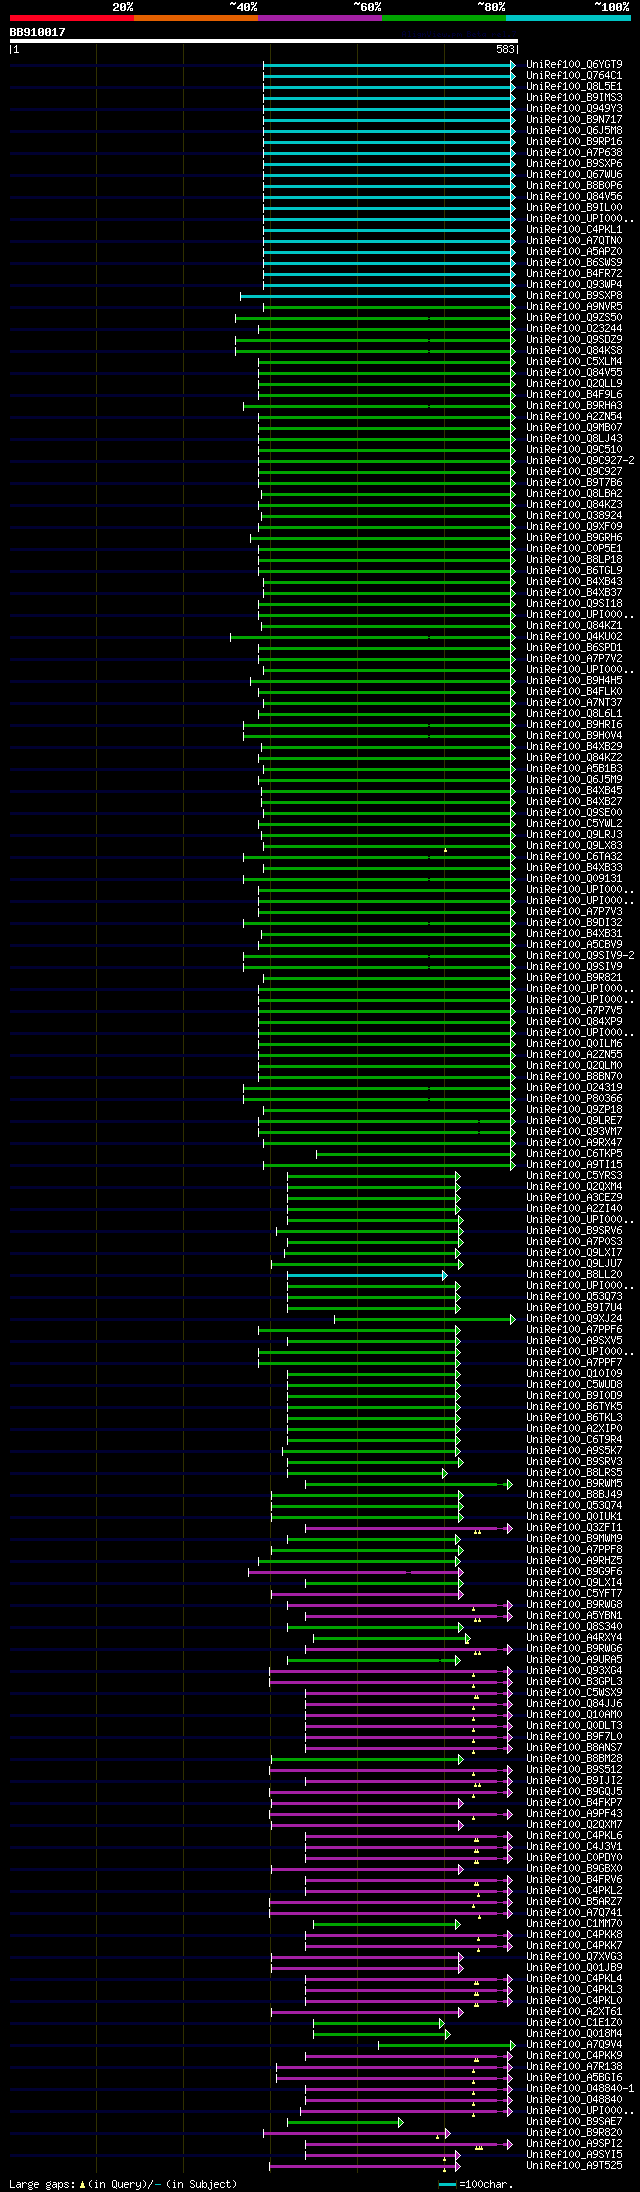Select hit UniRef100_A5B1B3
Image resolution: width=640 pixels, height=2192 pixels.
[574, 768]
